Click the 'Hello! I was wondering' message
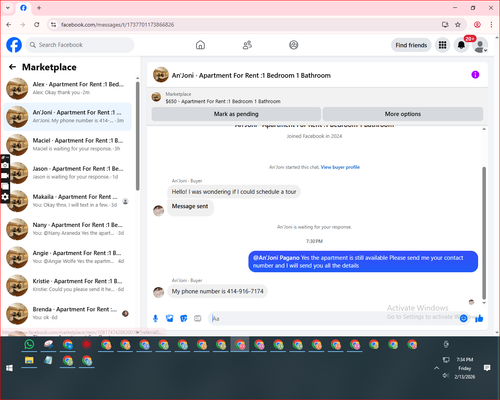 pyautogui.click(x=234, y=192)
